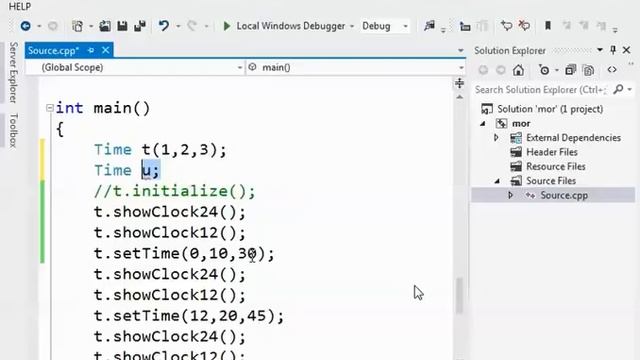This screenshot has width=640, height=360.
Task: Click the Undo arrow icon
Action: pyautogui.click(x=164, y=26)
